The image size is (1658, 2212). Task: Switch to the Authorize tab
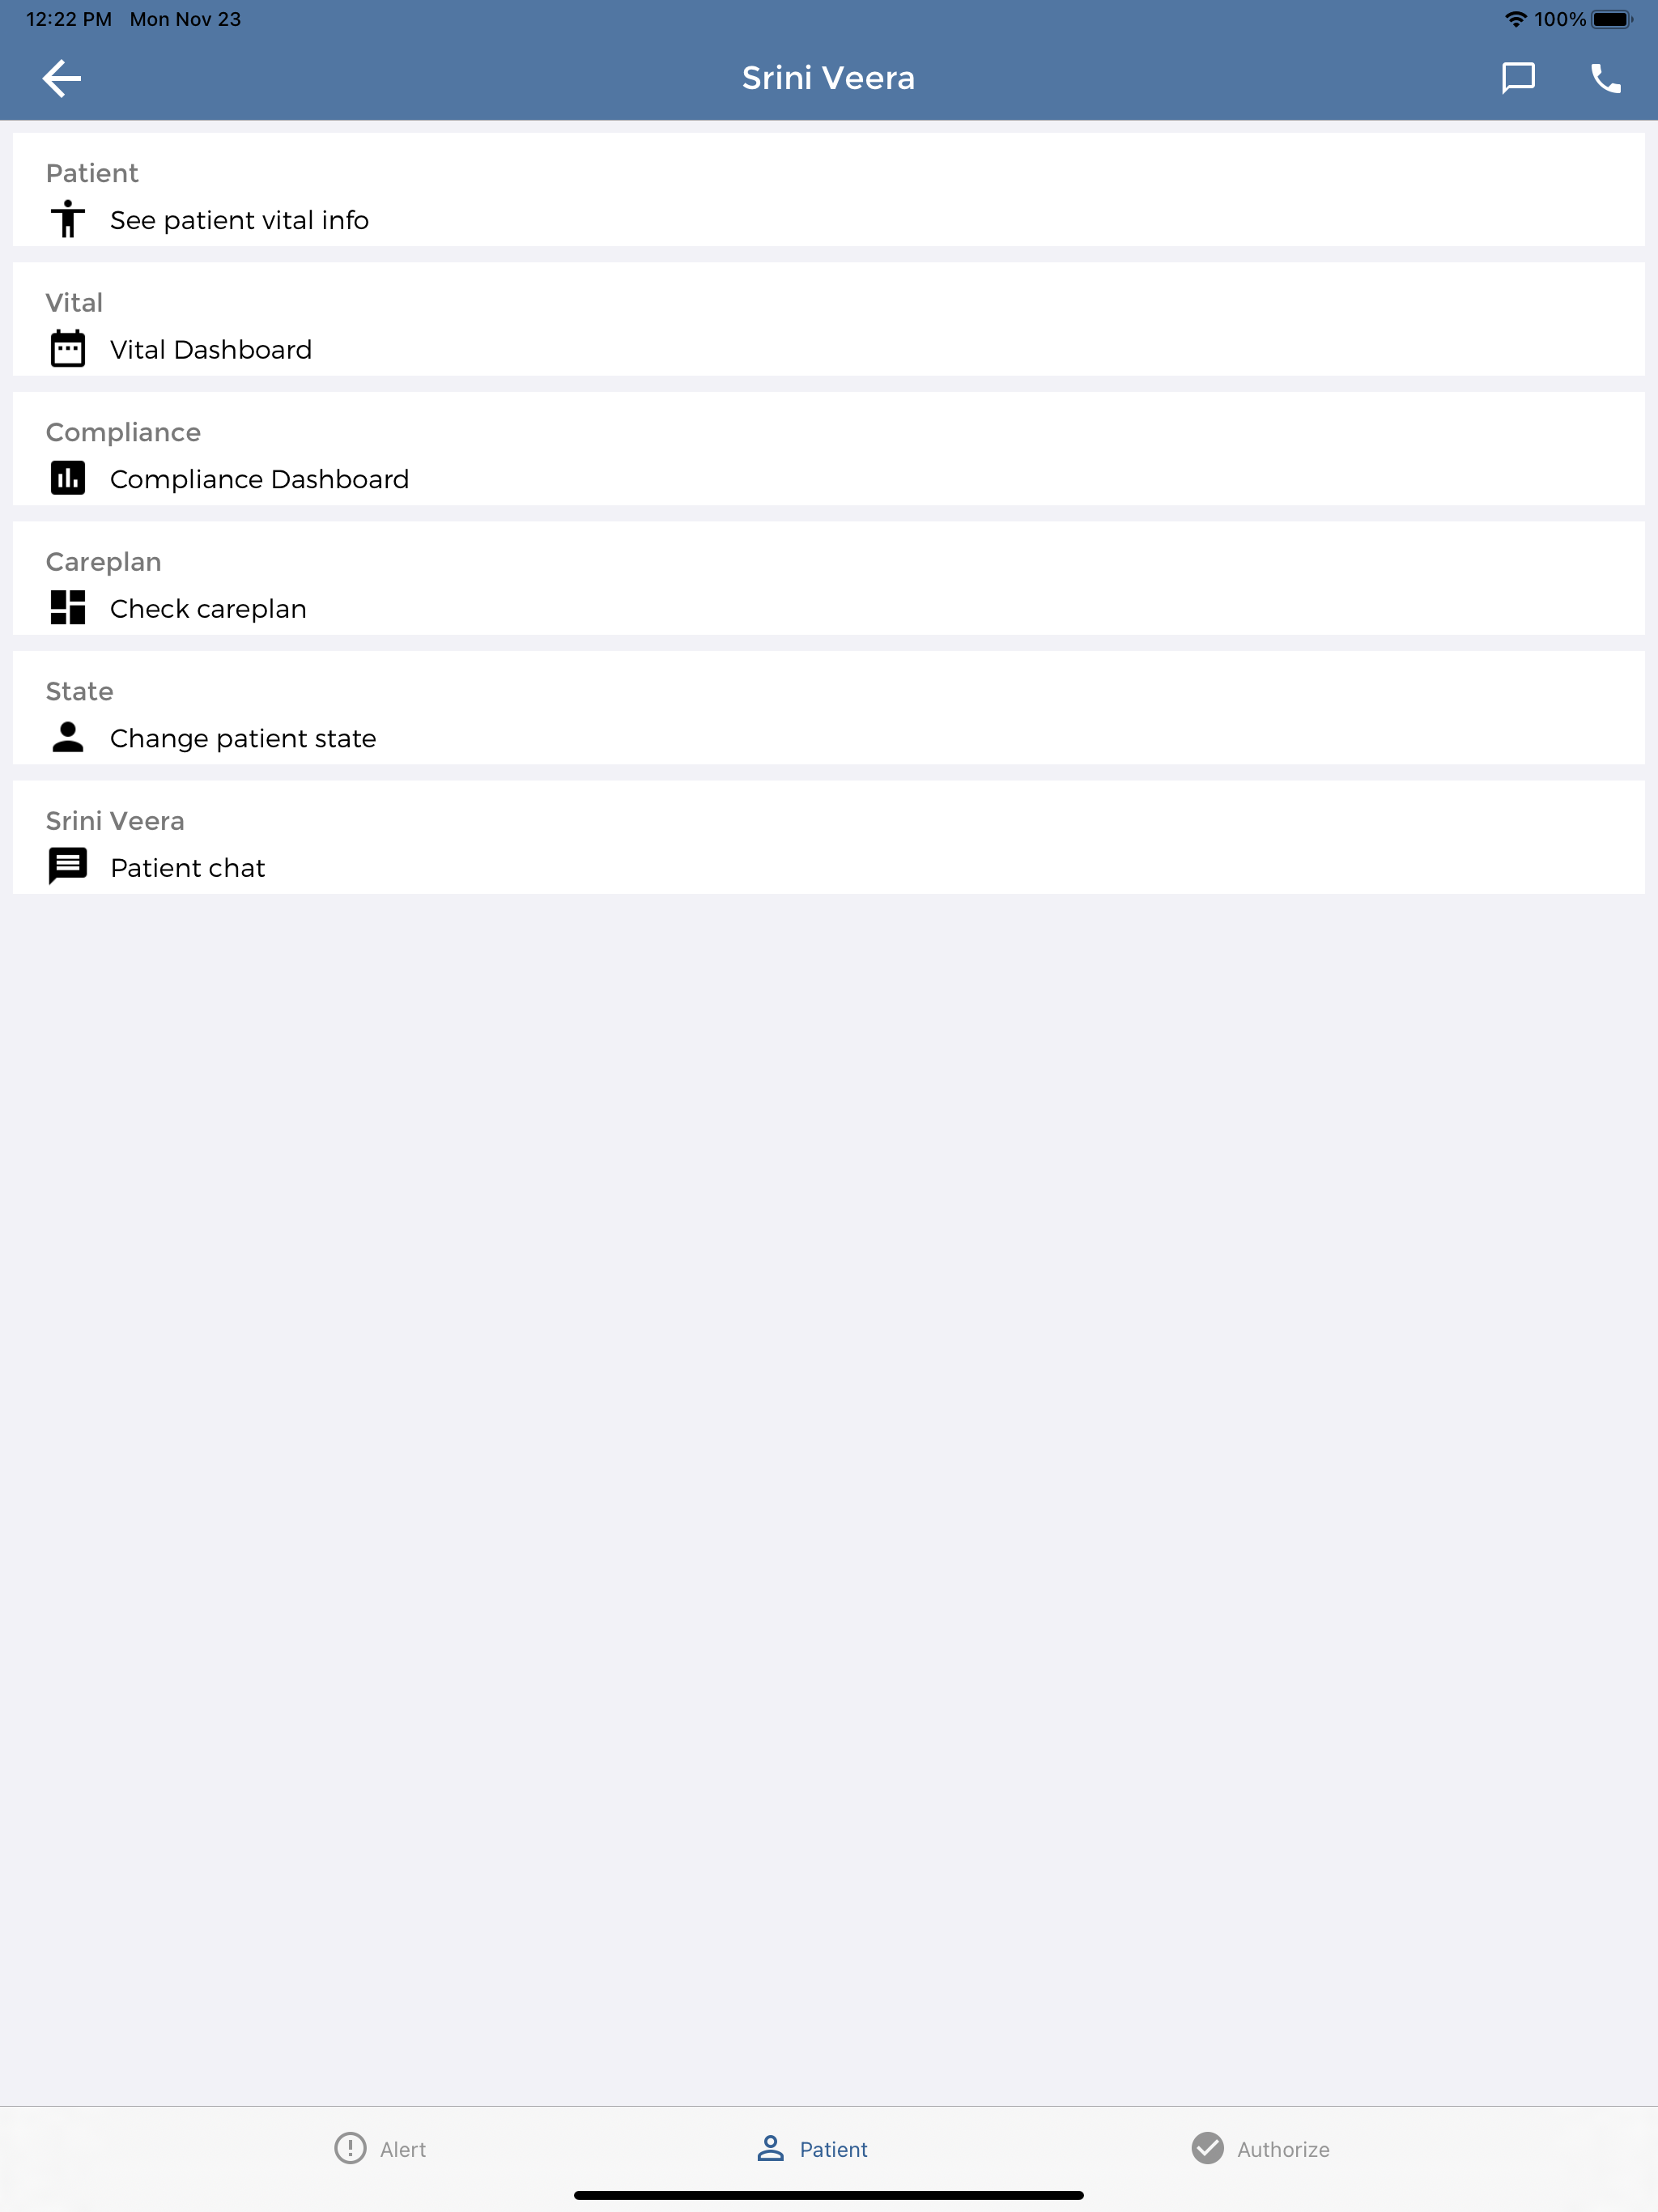[x=1260, y=2148]
